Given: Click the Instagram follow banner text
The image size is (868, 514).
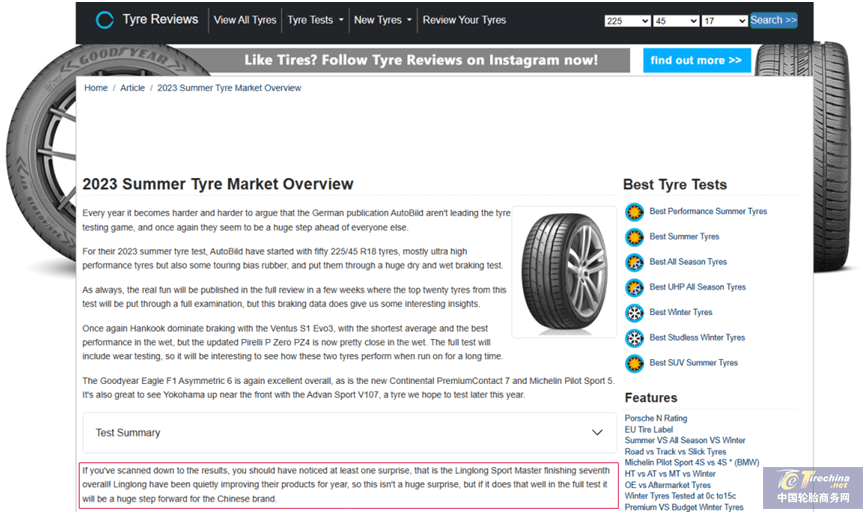Looking at the screenshot, I should point(421,60).
